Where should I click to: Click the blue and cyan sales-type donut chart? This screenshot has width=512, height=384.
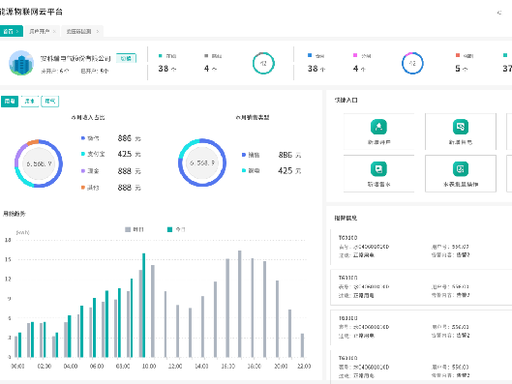click(x=202, y=163)
